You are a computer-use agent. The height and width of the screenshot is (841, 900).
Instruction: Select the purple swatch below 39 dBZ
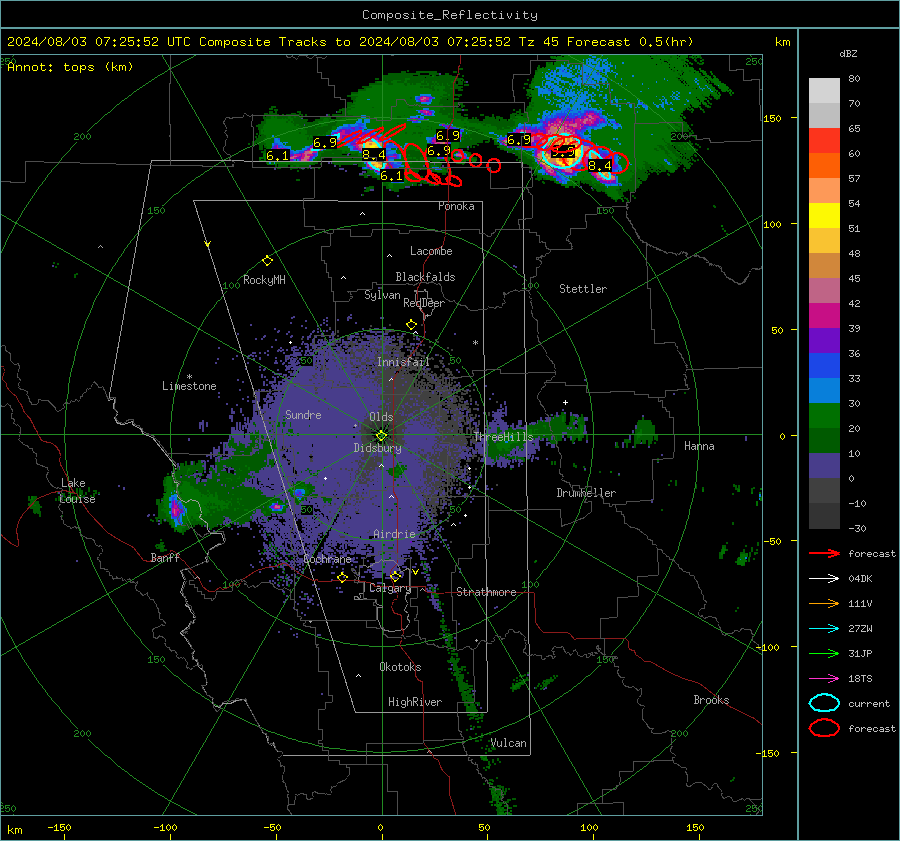coord(824,341)
